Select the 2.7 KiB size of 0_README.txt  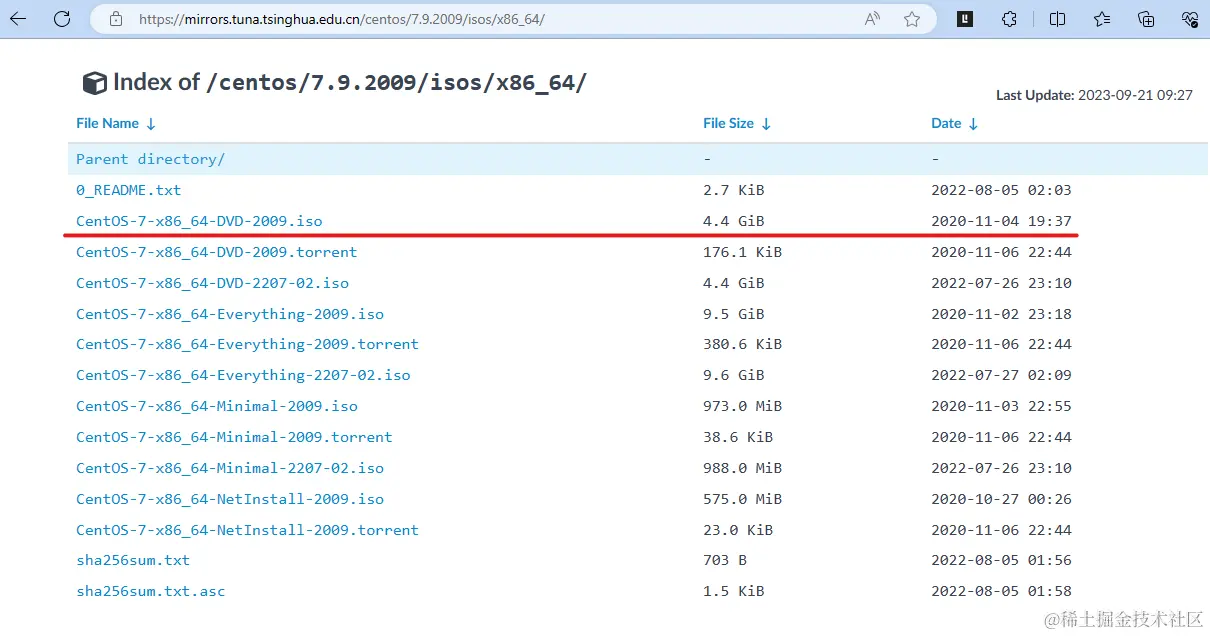click(734, 190)
